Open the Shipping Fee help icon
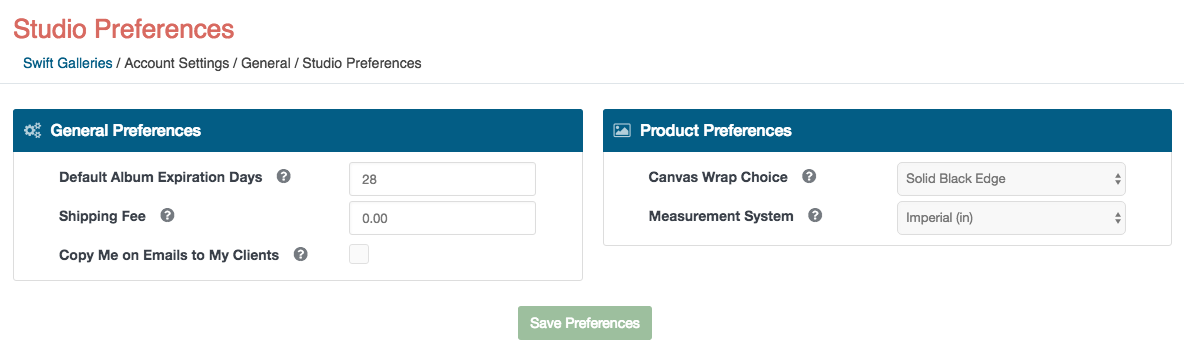The height and width of the screenshot is (364, 1184). [168, 215]
